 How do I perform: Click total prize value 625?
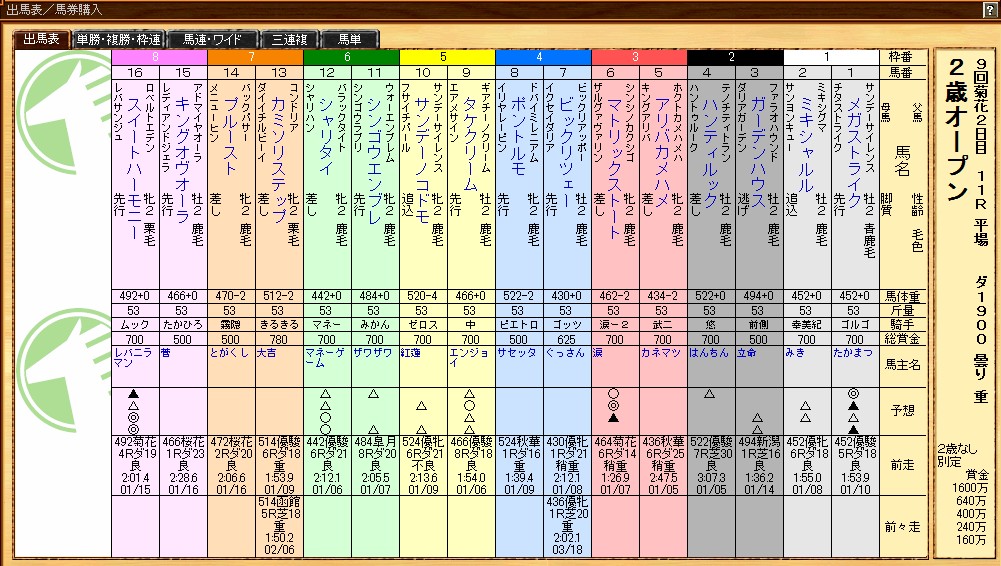click(567, 339)
